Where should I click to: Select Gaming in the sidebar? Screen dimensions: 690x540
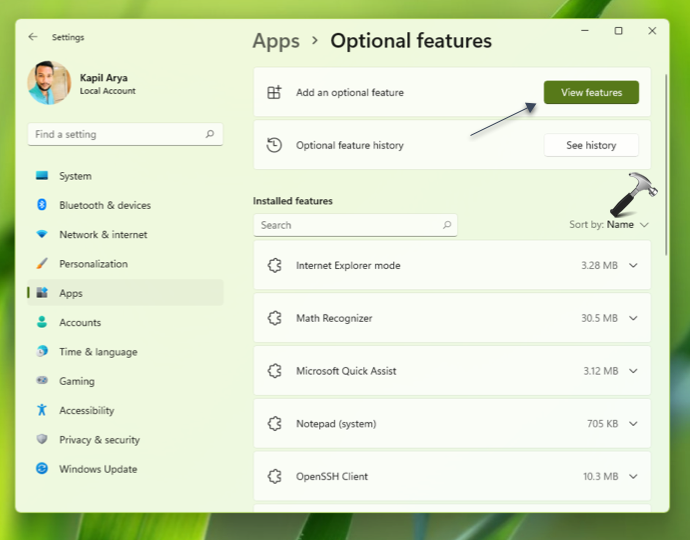[x=76, y=381]
